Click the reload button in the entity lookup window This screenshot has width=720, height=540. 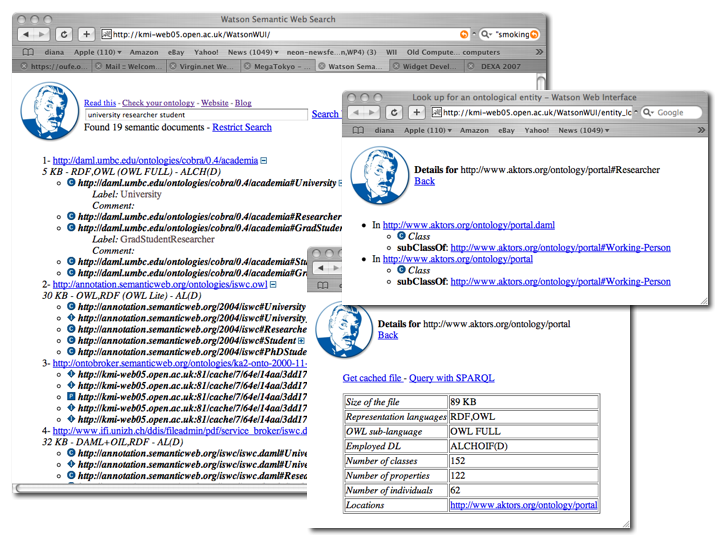tap(394, 113)
